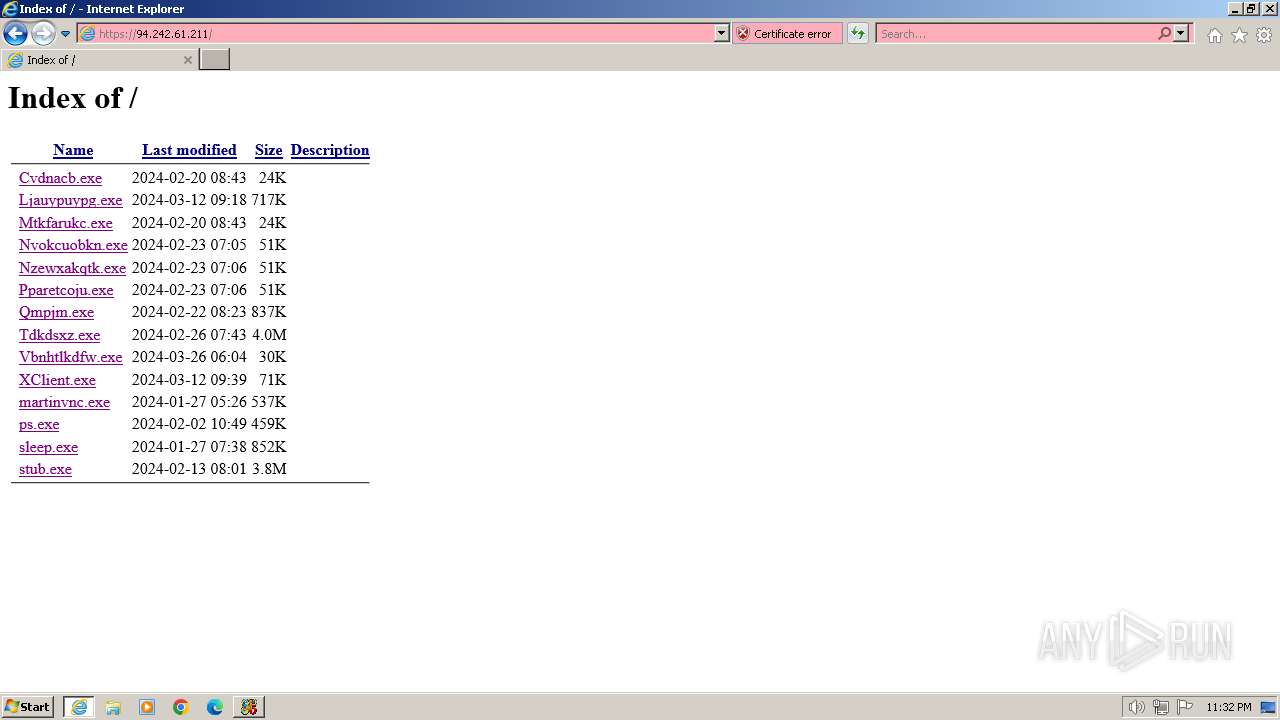Click the Mtkfarukc.exe link
This screenshot has height=720, width=1280.
pos(66,223)
